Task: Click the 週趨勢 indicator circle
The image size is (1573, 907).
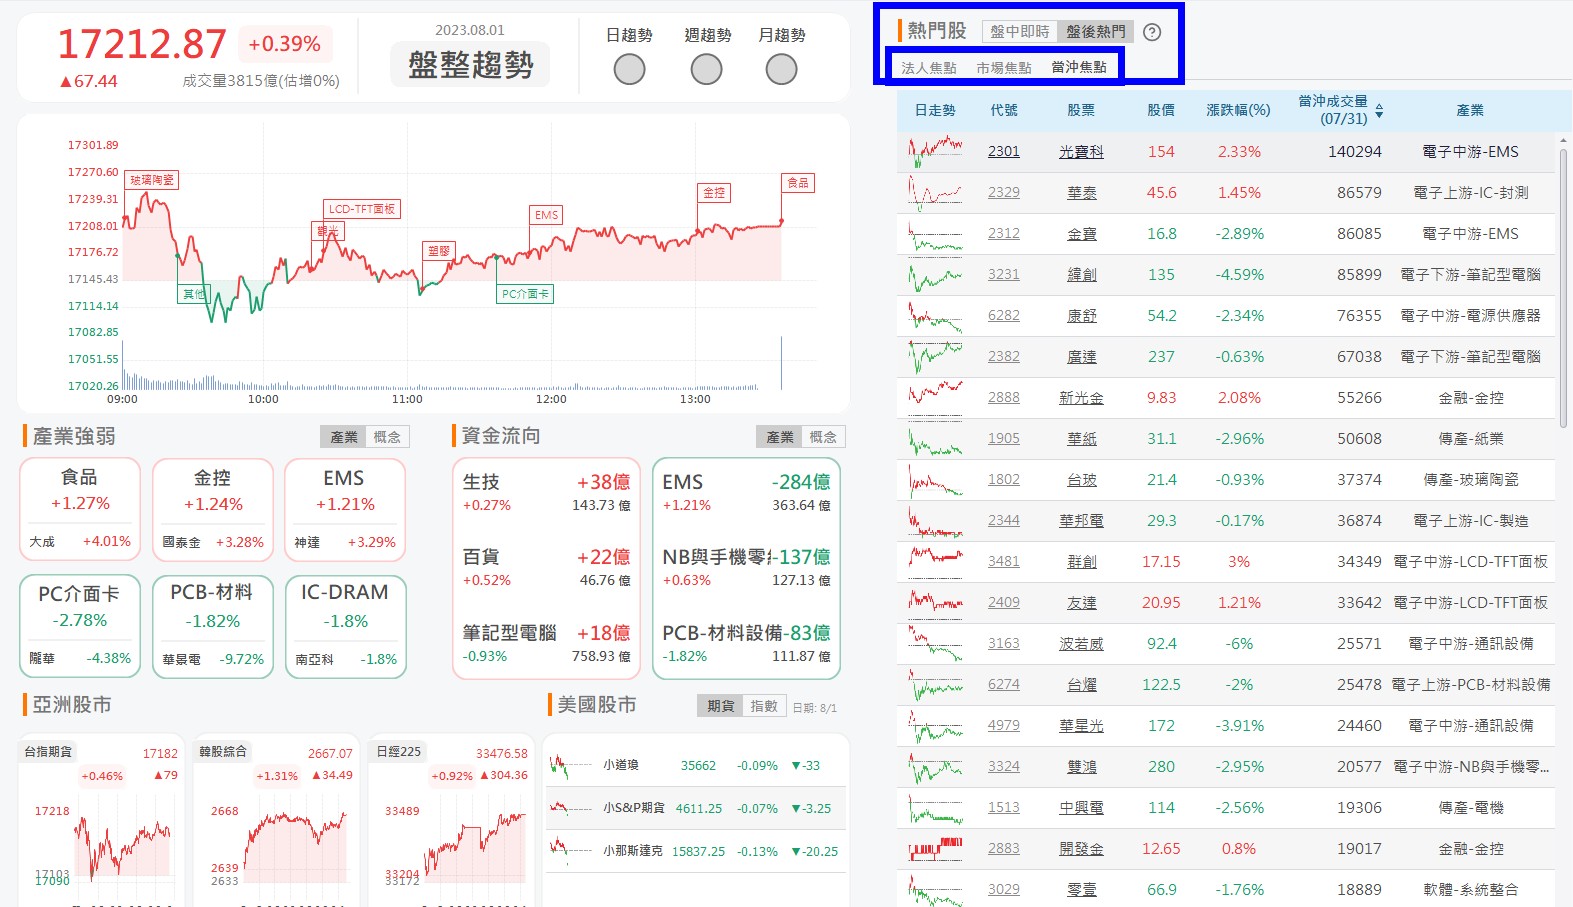Action: (706, 69)
